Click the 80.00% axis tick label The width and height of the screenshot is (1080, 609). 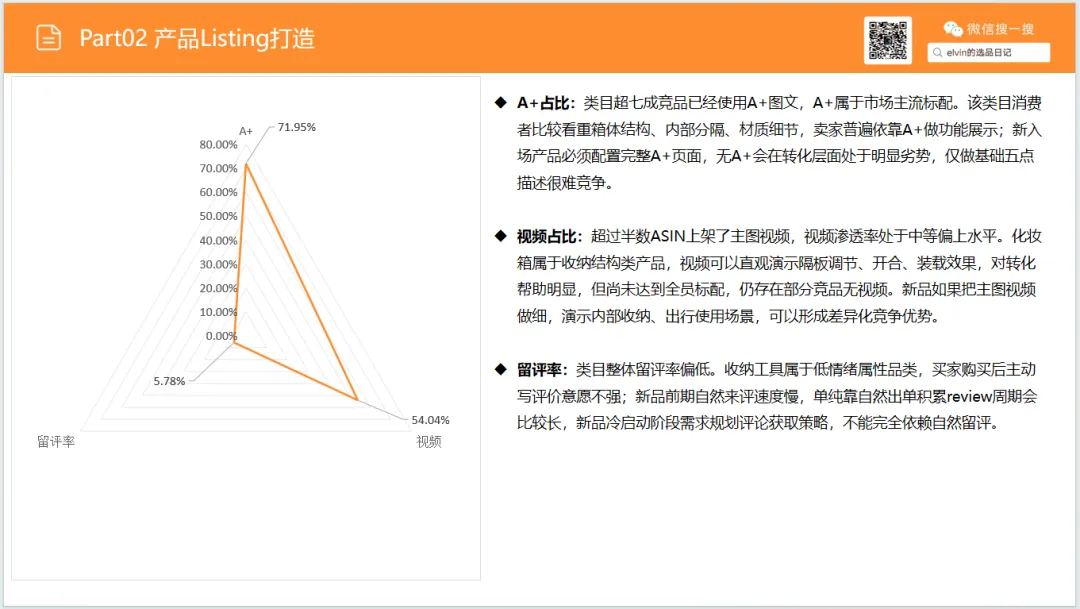pyautogui.click(x=218, y=144)
